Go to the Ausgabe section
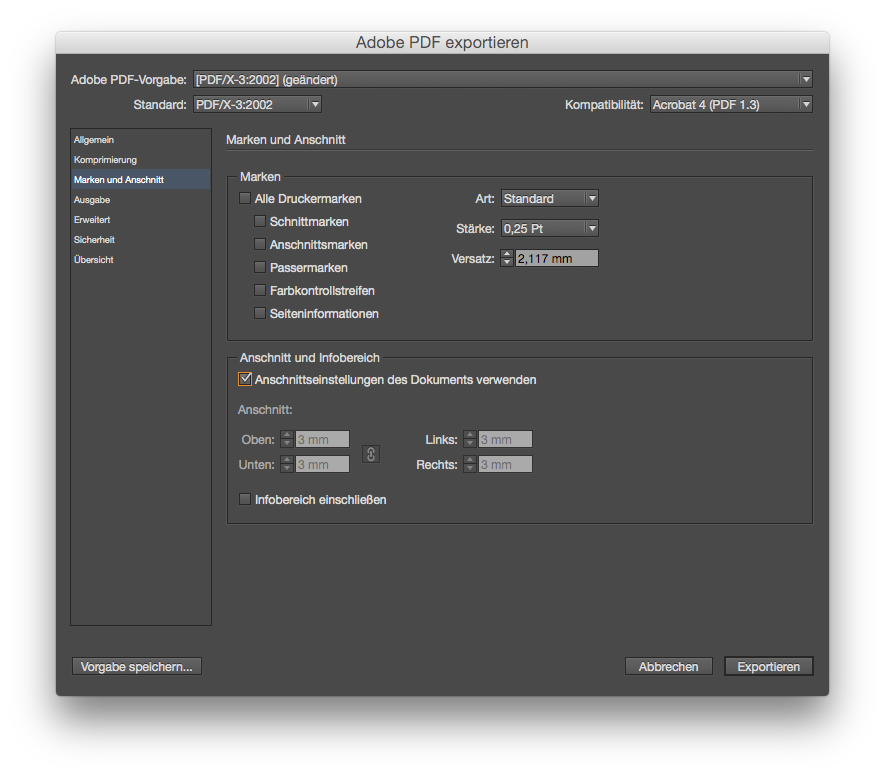This screenshot has height=776, width=885. [141, 200]
